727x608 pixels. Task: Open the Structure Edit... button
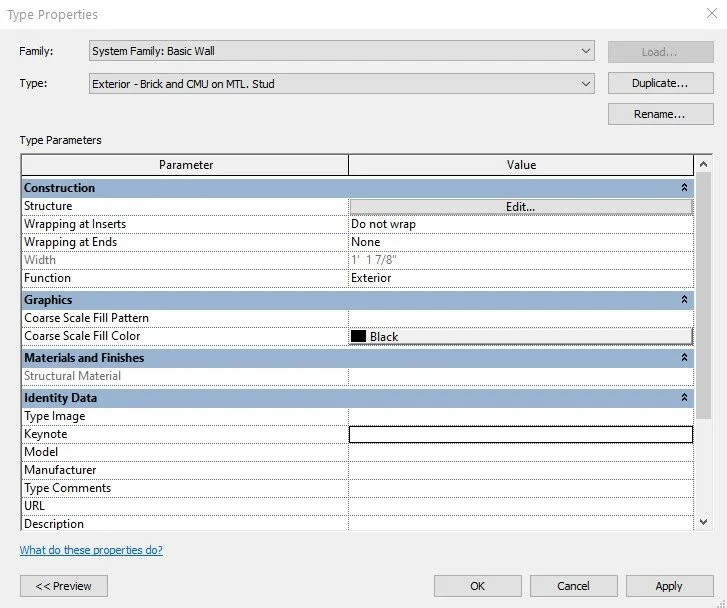coord(521,206)
